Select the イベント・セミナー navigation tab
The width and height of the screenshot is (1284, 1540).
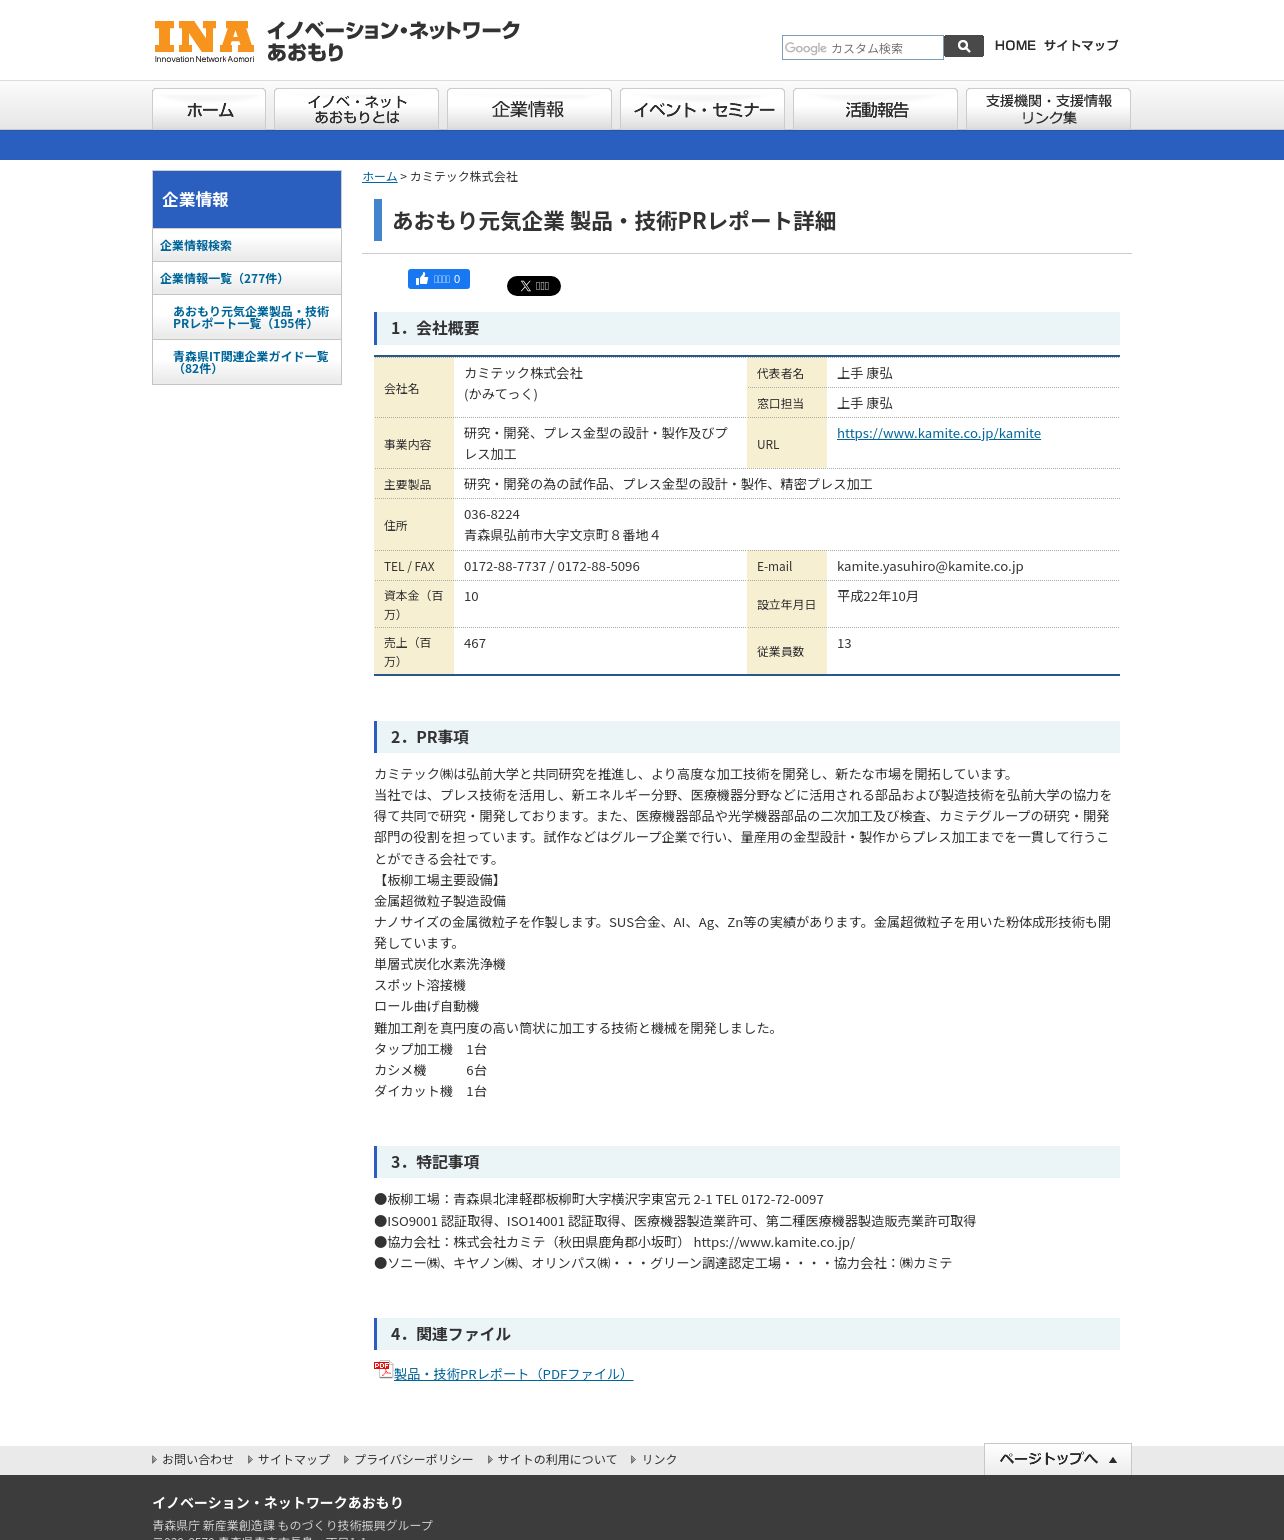tap(702, 109)
